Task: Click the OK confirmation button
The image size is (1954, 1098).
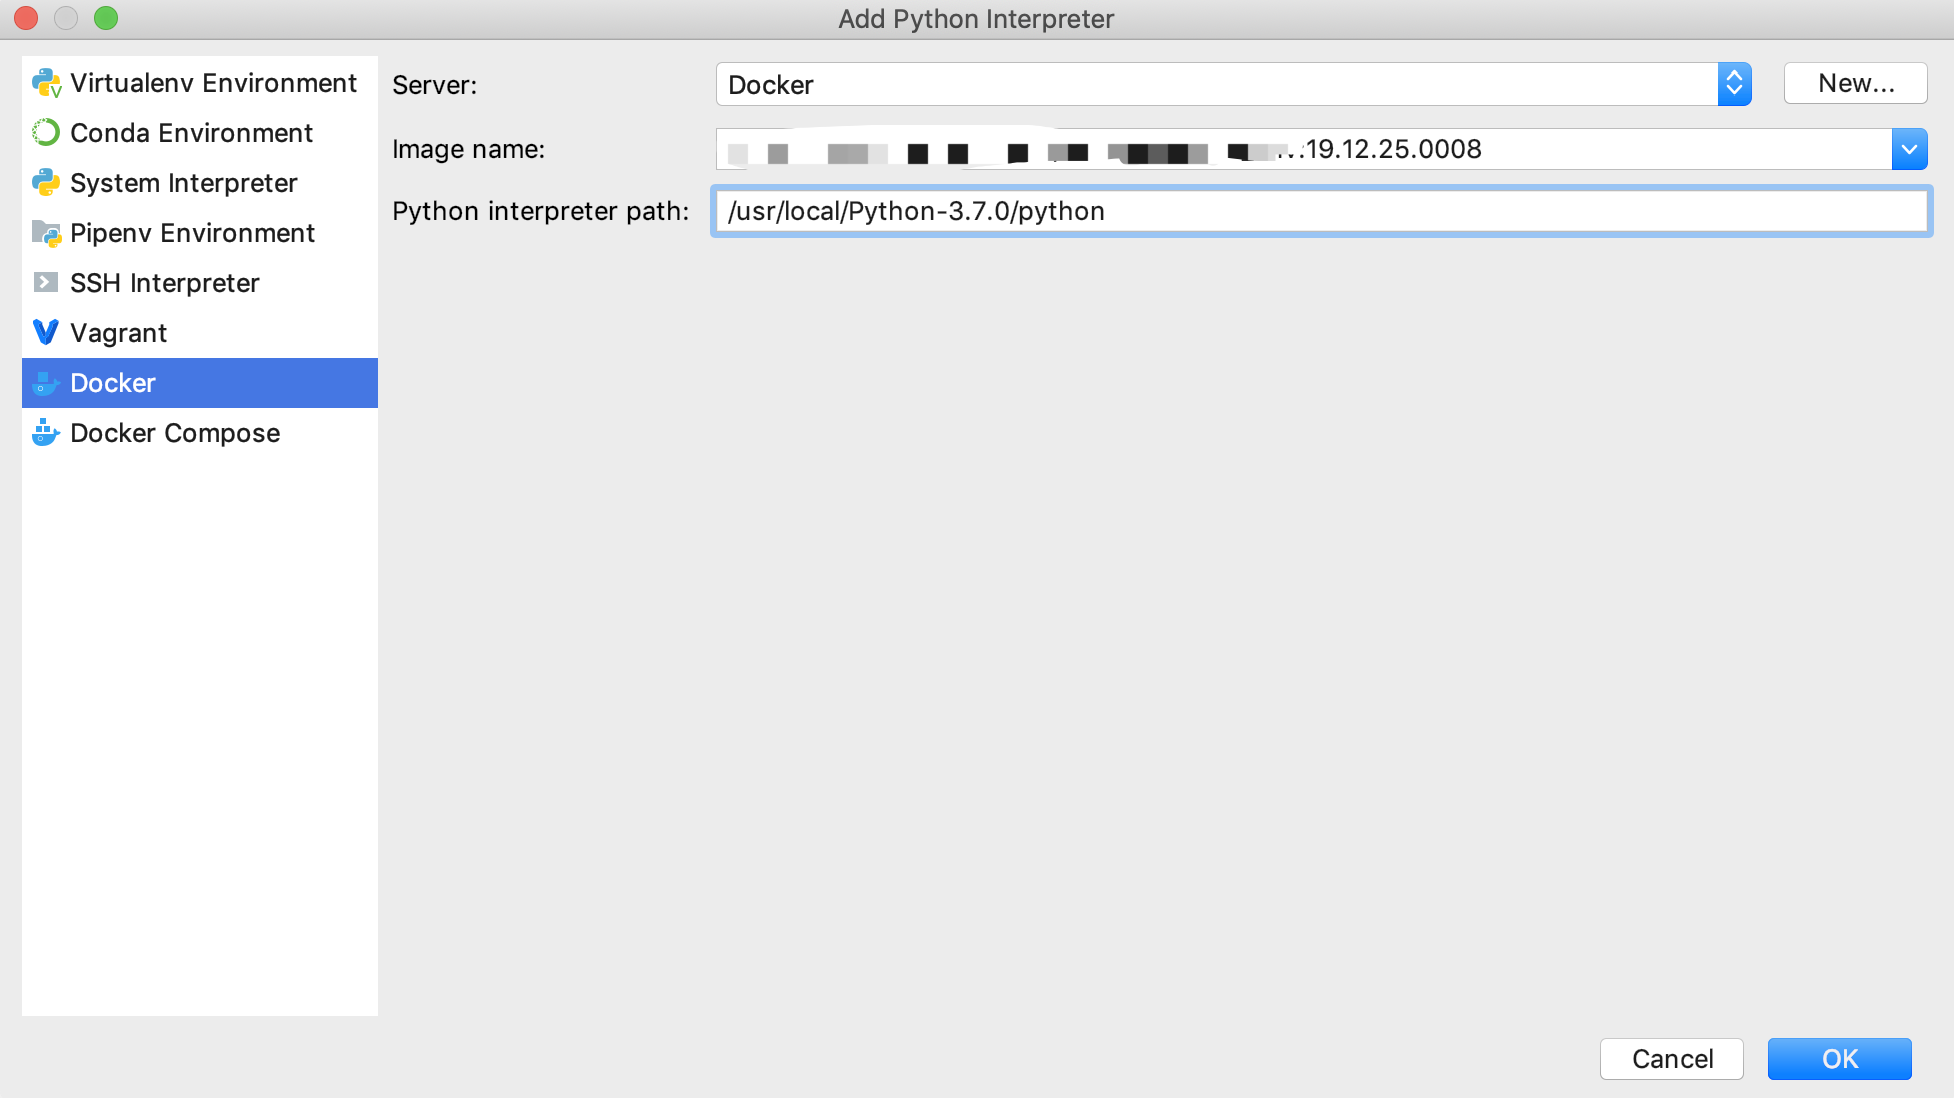Action: tap(1841, 1059)
